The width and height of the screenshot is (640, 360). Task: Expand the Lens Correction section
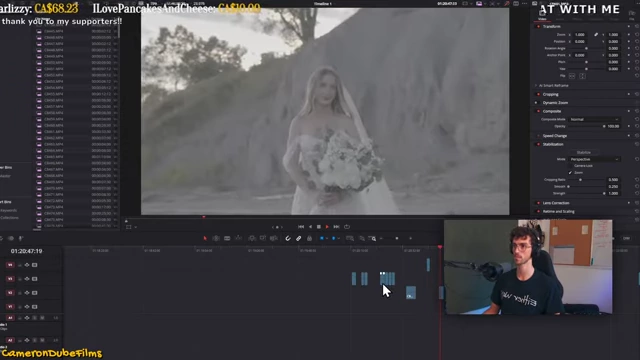(x=556, y=203)
